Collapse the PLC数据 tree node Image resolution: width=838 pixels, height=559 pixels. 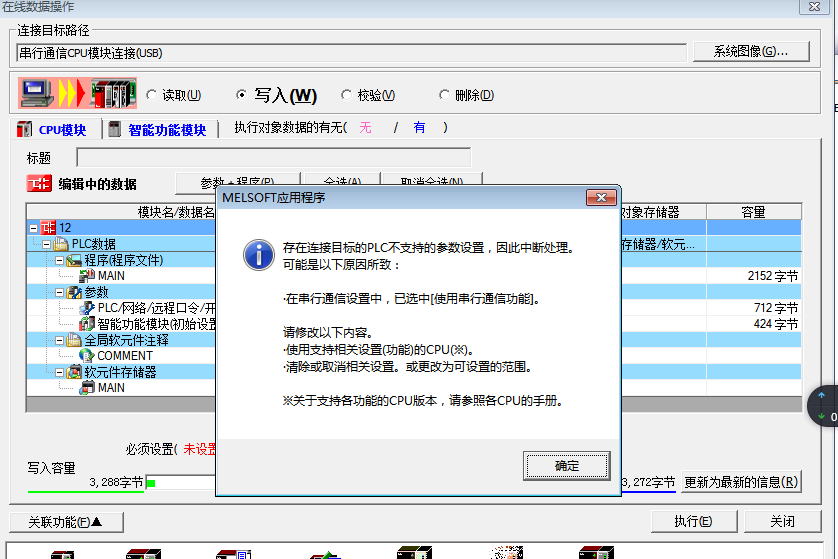point(46,244)
